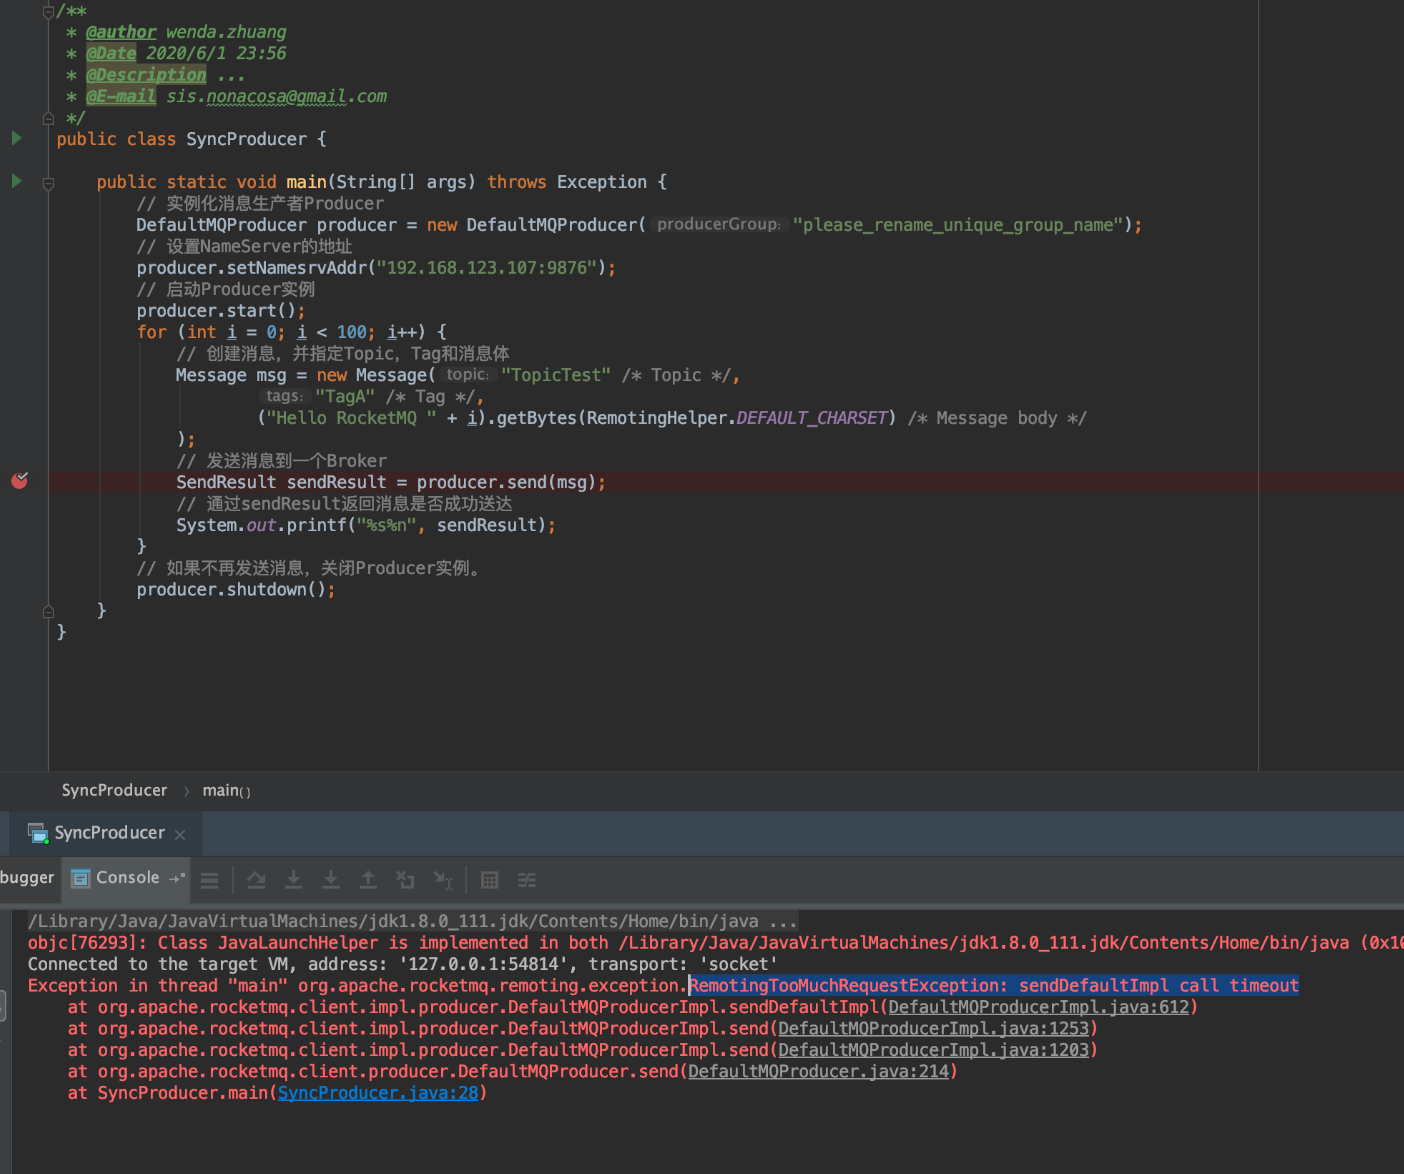
Task: Click DEFAULT_CHARSET constant in code
Action: [x=812, y=418]
